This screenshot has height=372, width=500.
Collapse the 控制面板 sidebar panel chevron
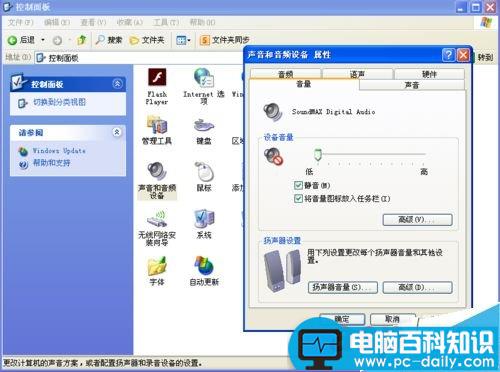coord(117,84)
